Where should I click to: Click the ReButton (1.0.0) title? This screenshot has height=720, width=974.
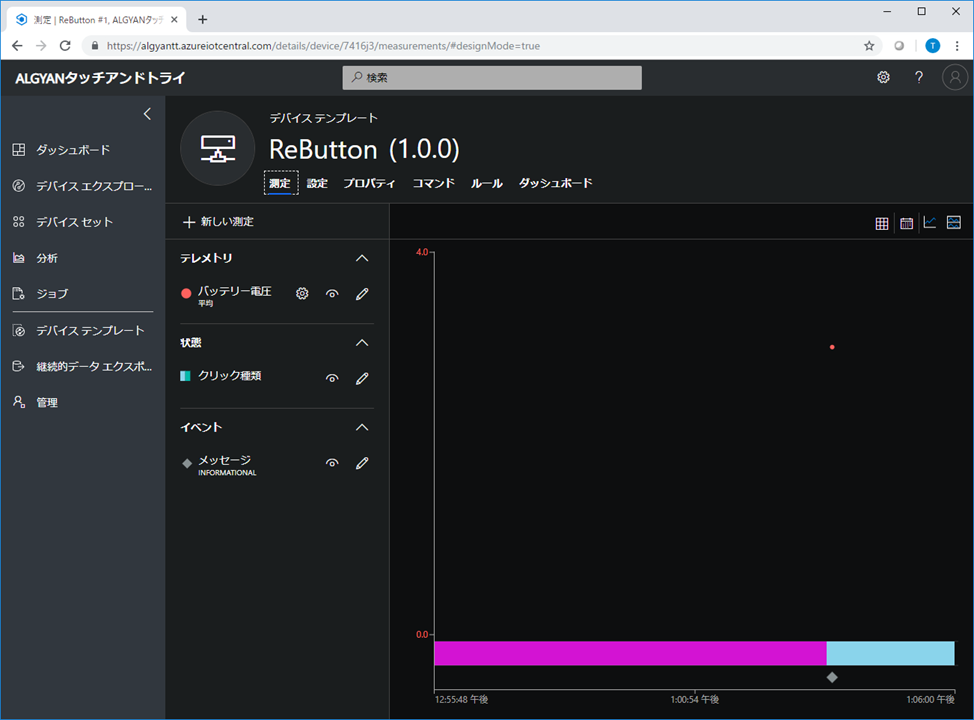pyautogui.click(x=364, y=149)
